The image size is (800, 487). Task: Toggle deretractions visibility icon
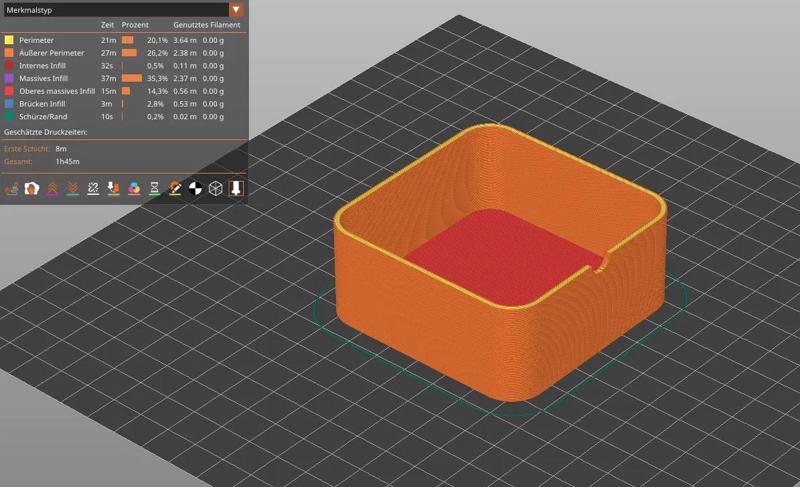pos(72,188)
